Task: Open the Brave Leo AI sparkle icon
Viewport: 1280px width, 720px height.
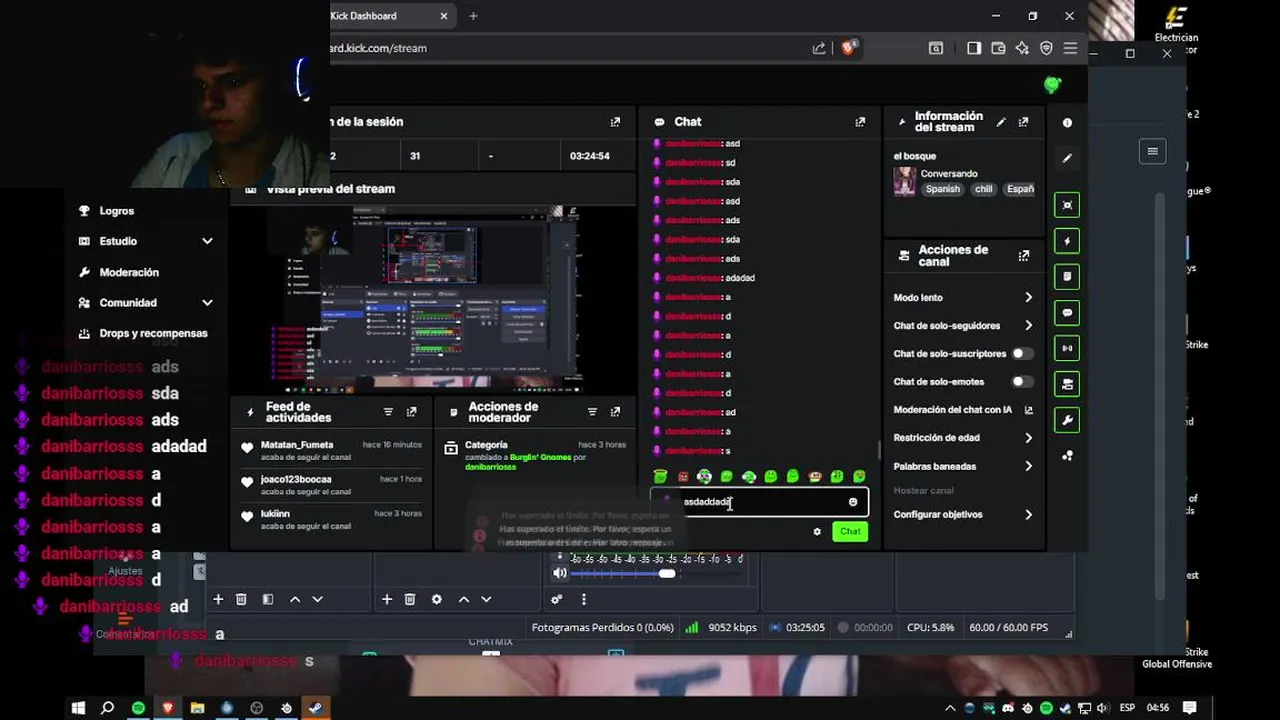Action: [x=1021, y=48]
